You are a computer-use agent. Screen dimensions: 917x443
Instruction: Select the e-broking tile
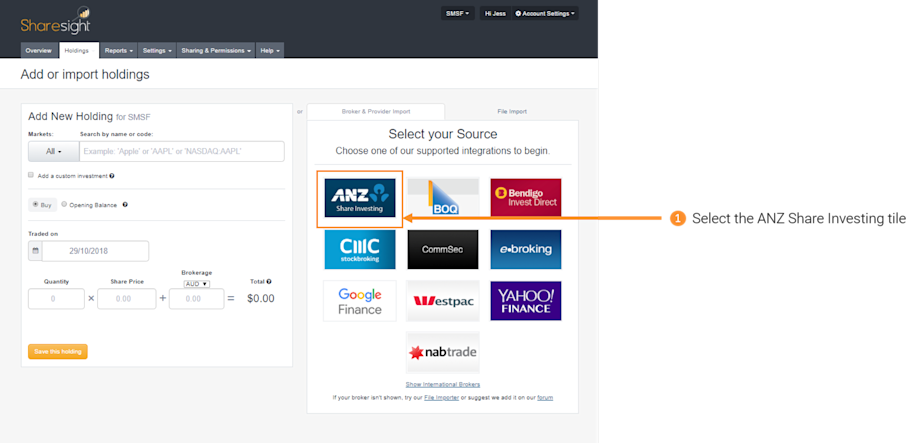point(526,249)
